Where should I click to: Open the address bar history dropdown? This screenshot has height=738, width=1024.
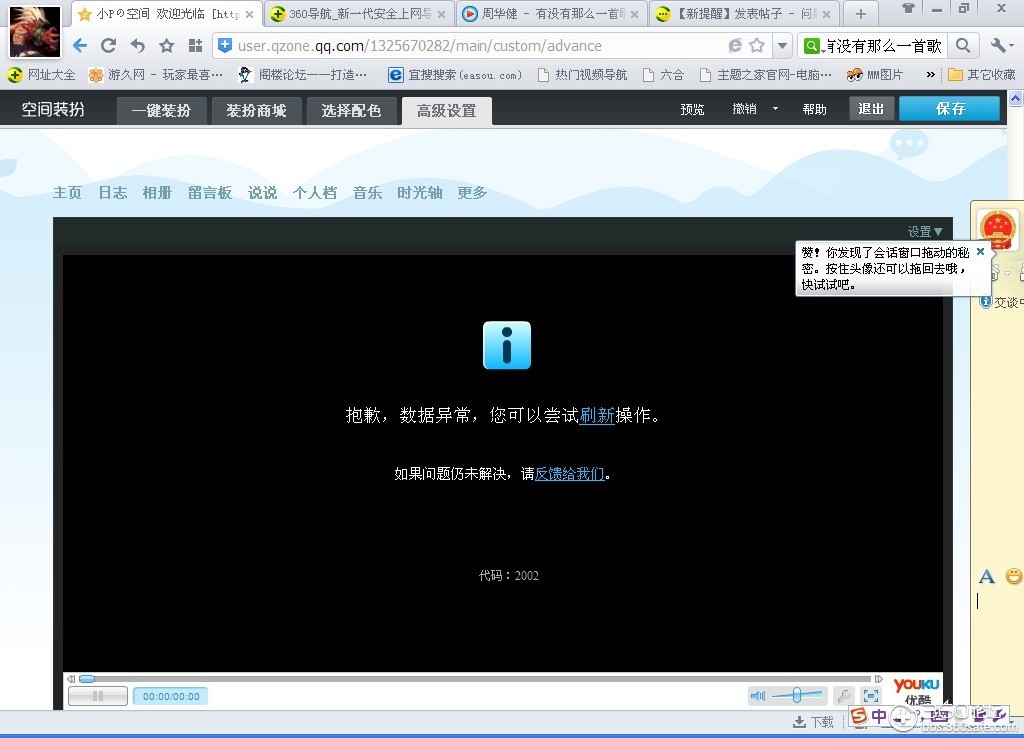(x=782, y=46)
